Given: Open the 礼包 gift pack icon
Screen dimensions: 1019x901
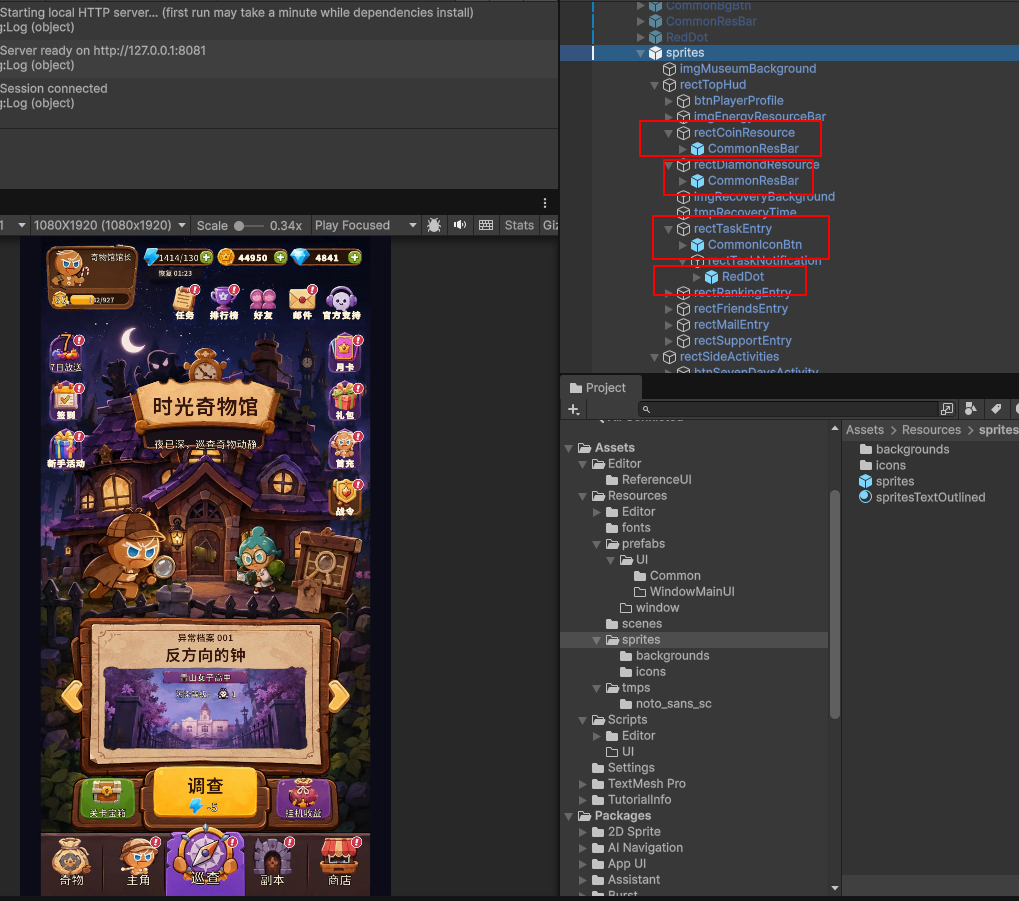Looking at the screenshot, I should [345, 401].
